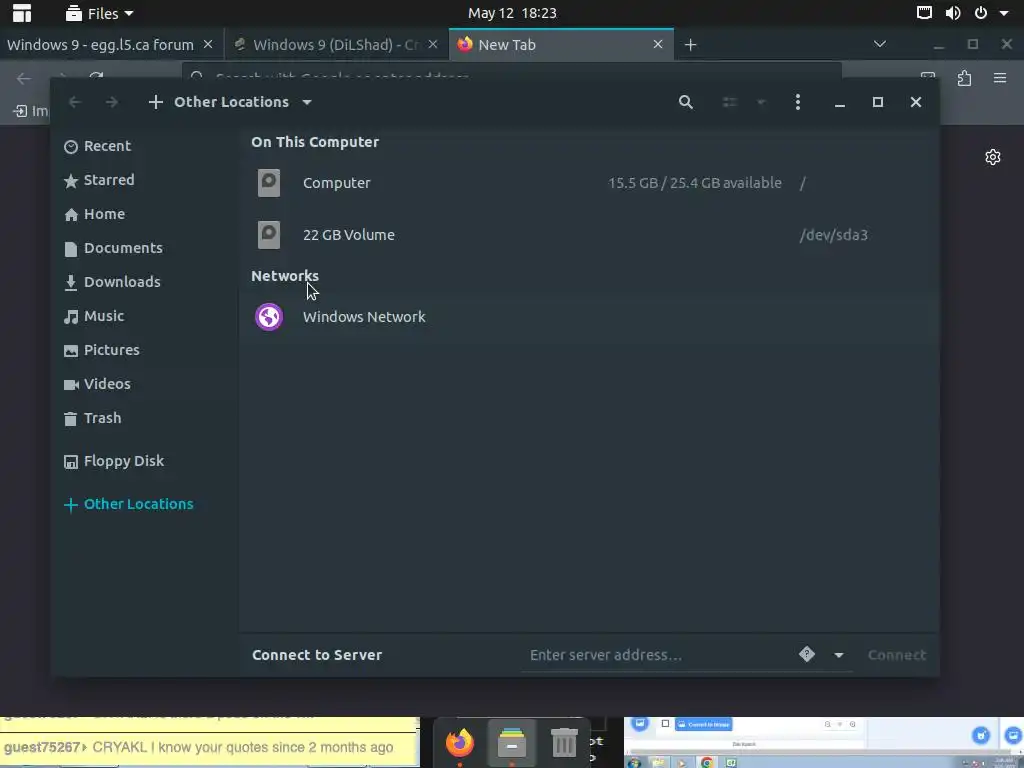
Task: Open Downloads folder in sidebar
Action: pos(112,282)
